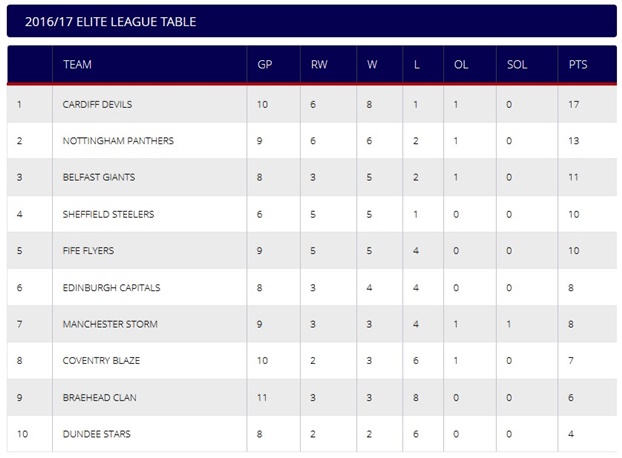Click the Belfast Giants team name

point(99,177)
